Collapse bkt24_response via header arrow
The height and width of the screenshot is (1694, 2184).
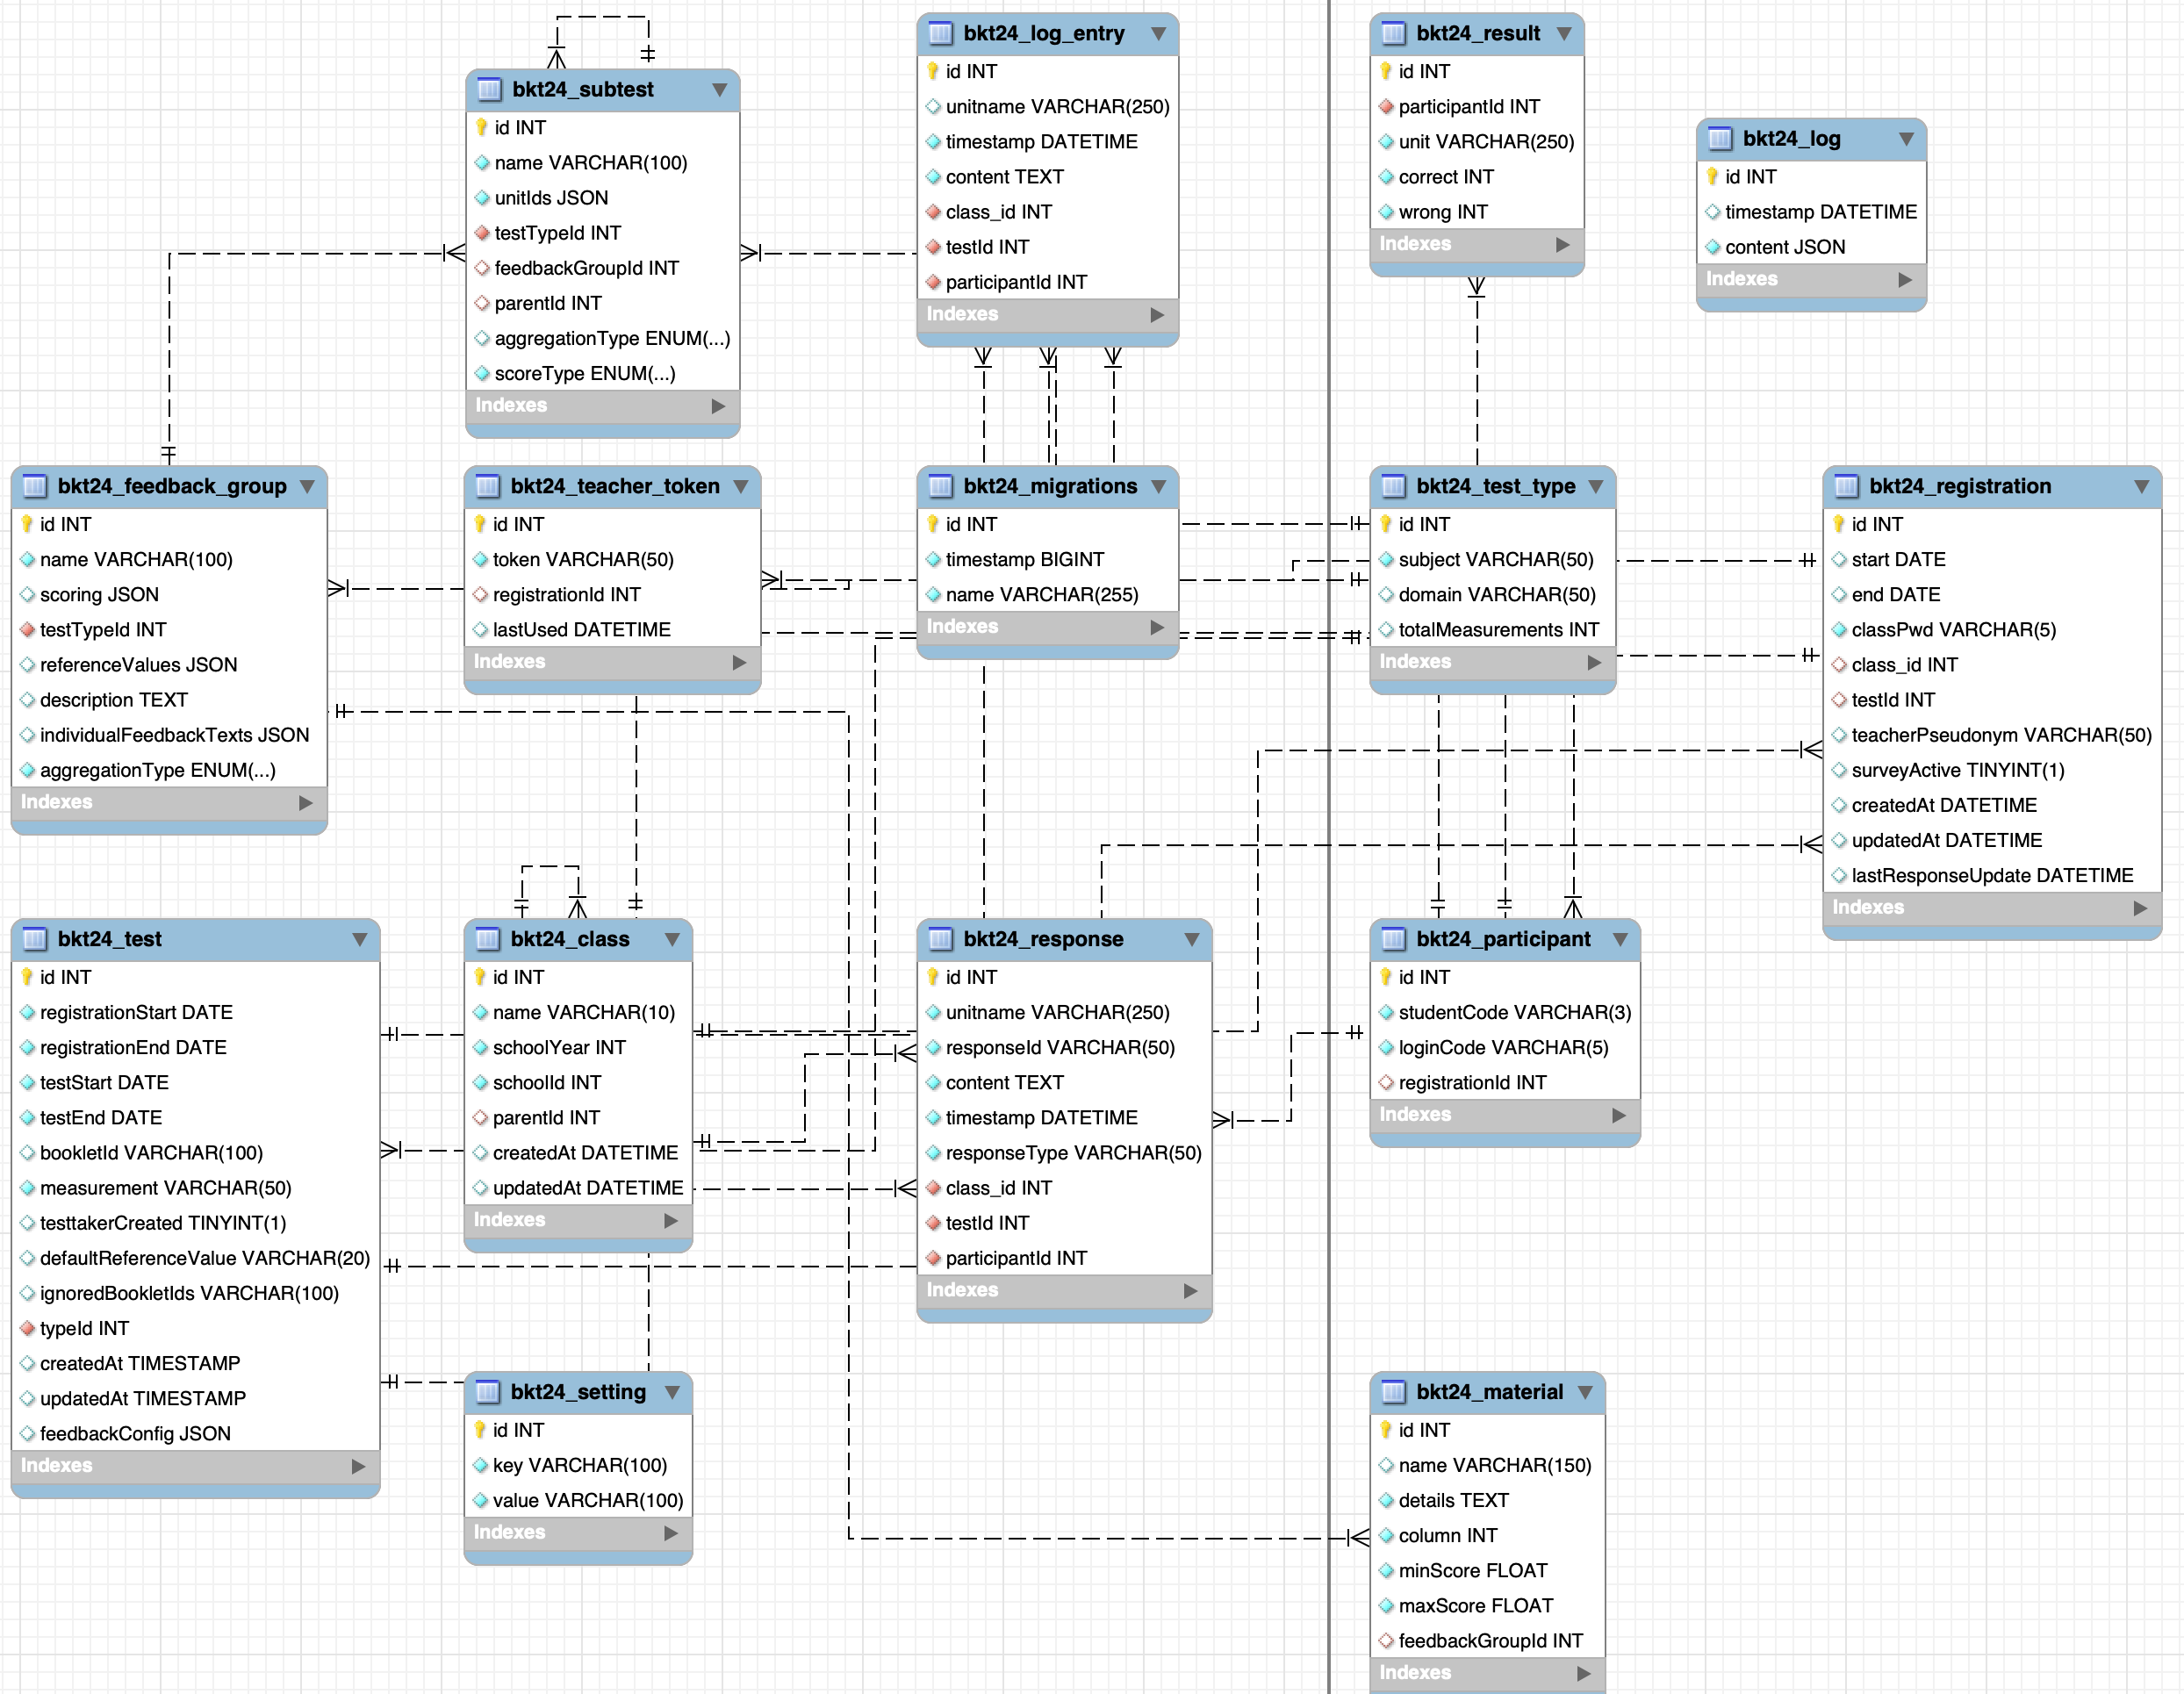[1192, 940]
